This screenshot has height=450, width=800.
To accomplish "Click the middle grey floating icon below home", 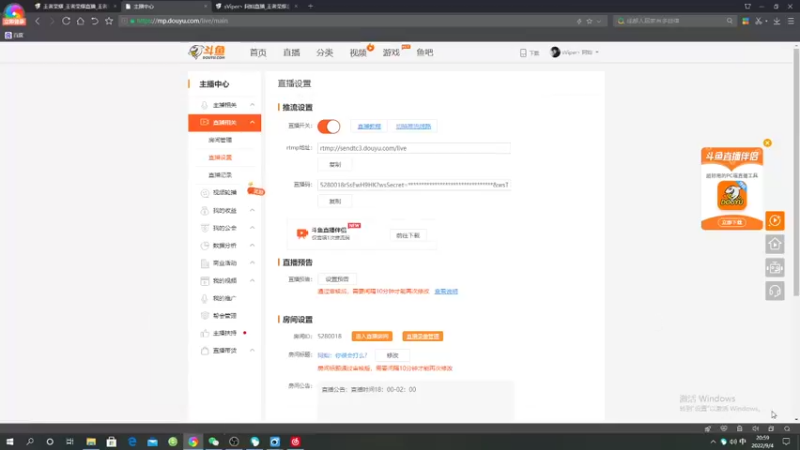I will 774,267.
